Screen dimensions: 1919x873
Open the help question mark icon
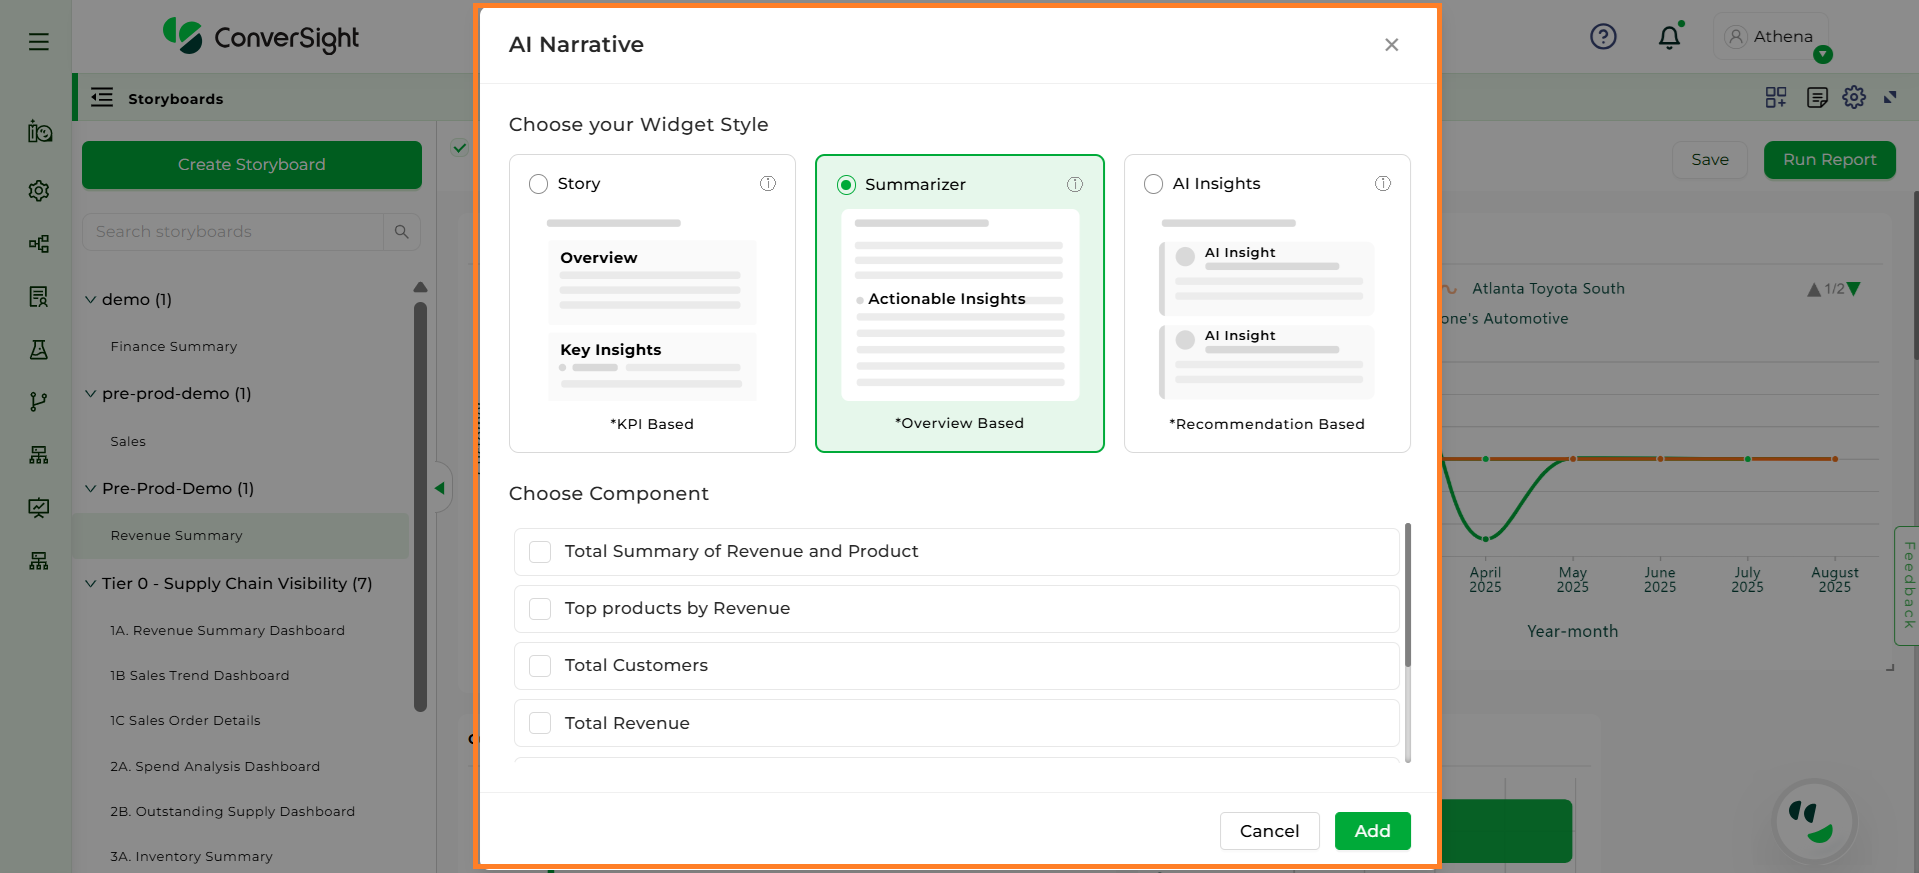pos(1603,37)
